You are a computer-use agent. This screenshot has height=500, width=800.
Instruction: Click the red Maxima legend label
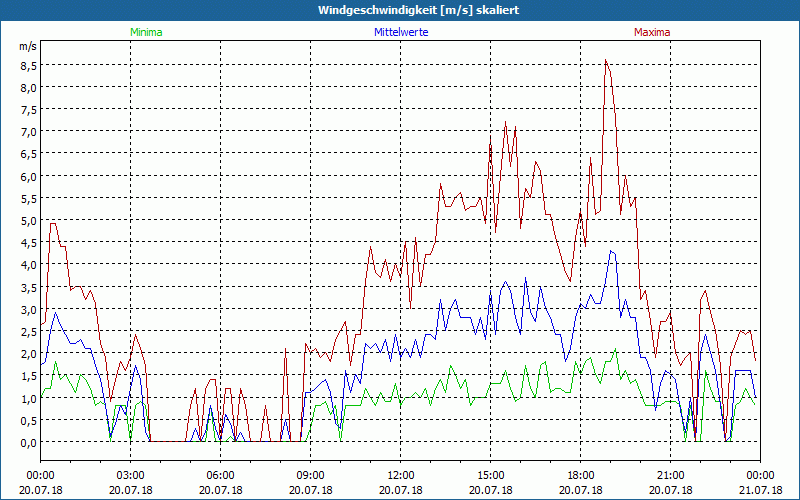pyautogui.click(x=652, y=32)
